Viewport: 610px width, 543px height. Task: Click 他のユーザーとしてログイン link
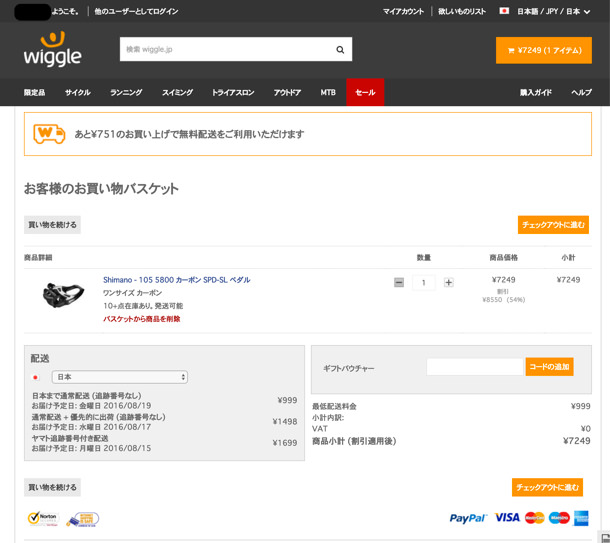click(x=136, y=11)
